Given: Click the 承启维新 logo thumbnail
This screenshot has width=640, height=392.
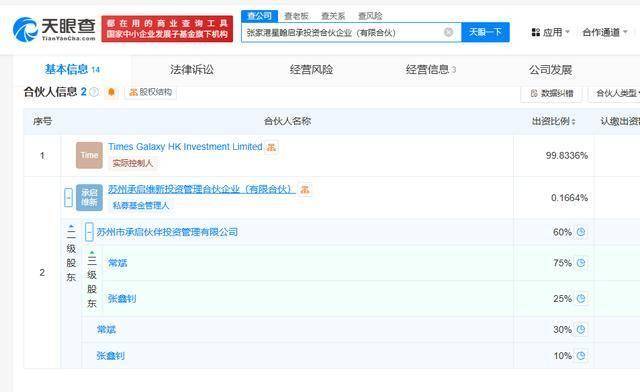Looking at the screenshot, I should pyautogui.click(x=89, y=198).
